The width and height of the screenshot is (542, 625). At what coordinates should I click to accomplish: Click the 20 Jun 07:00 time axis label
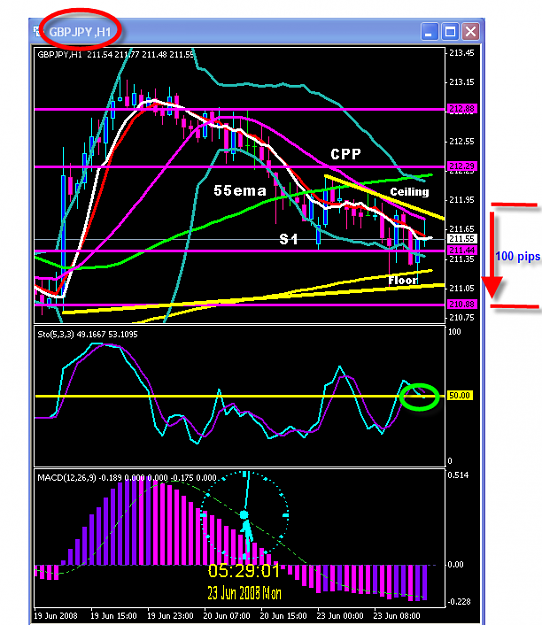click(x=227, y=616)
